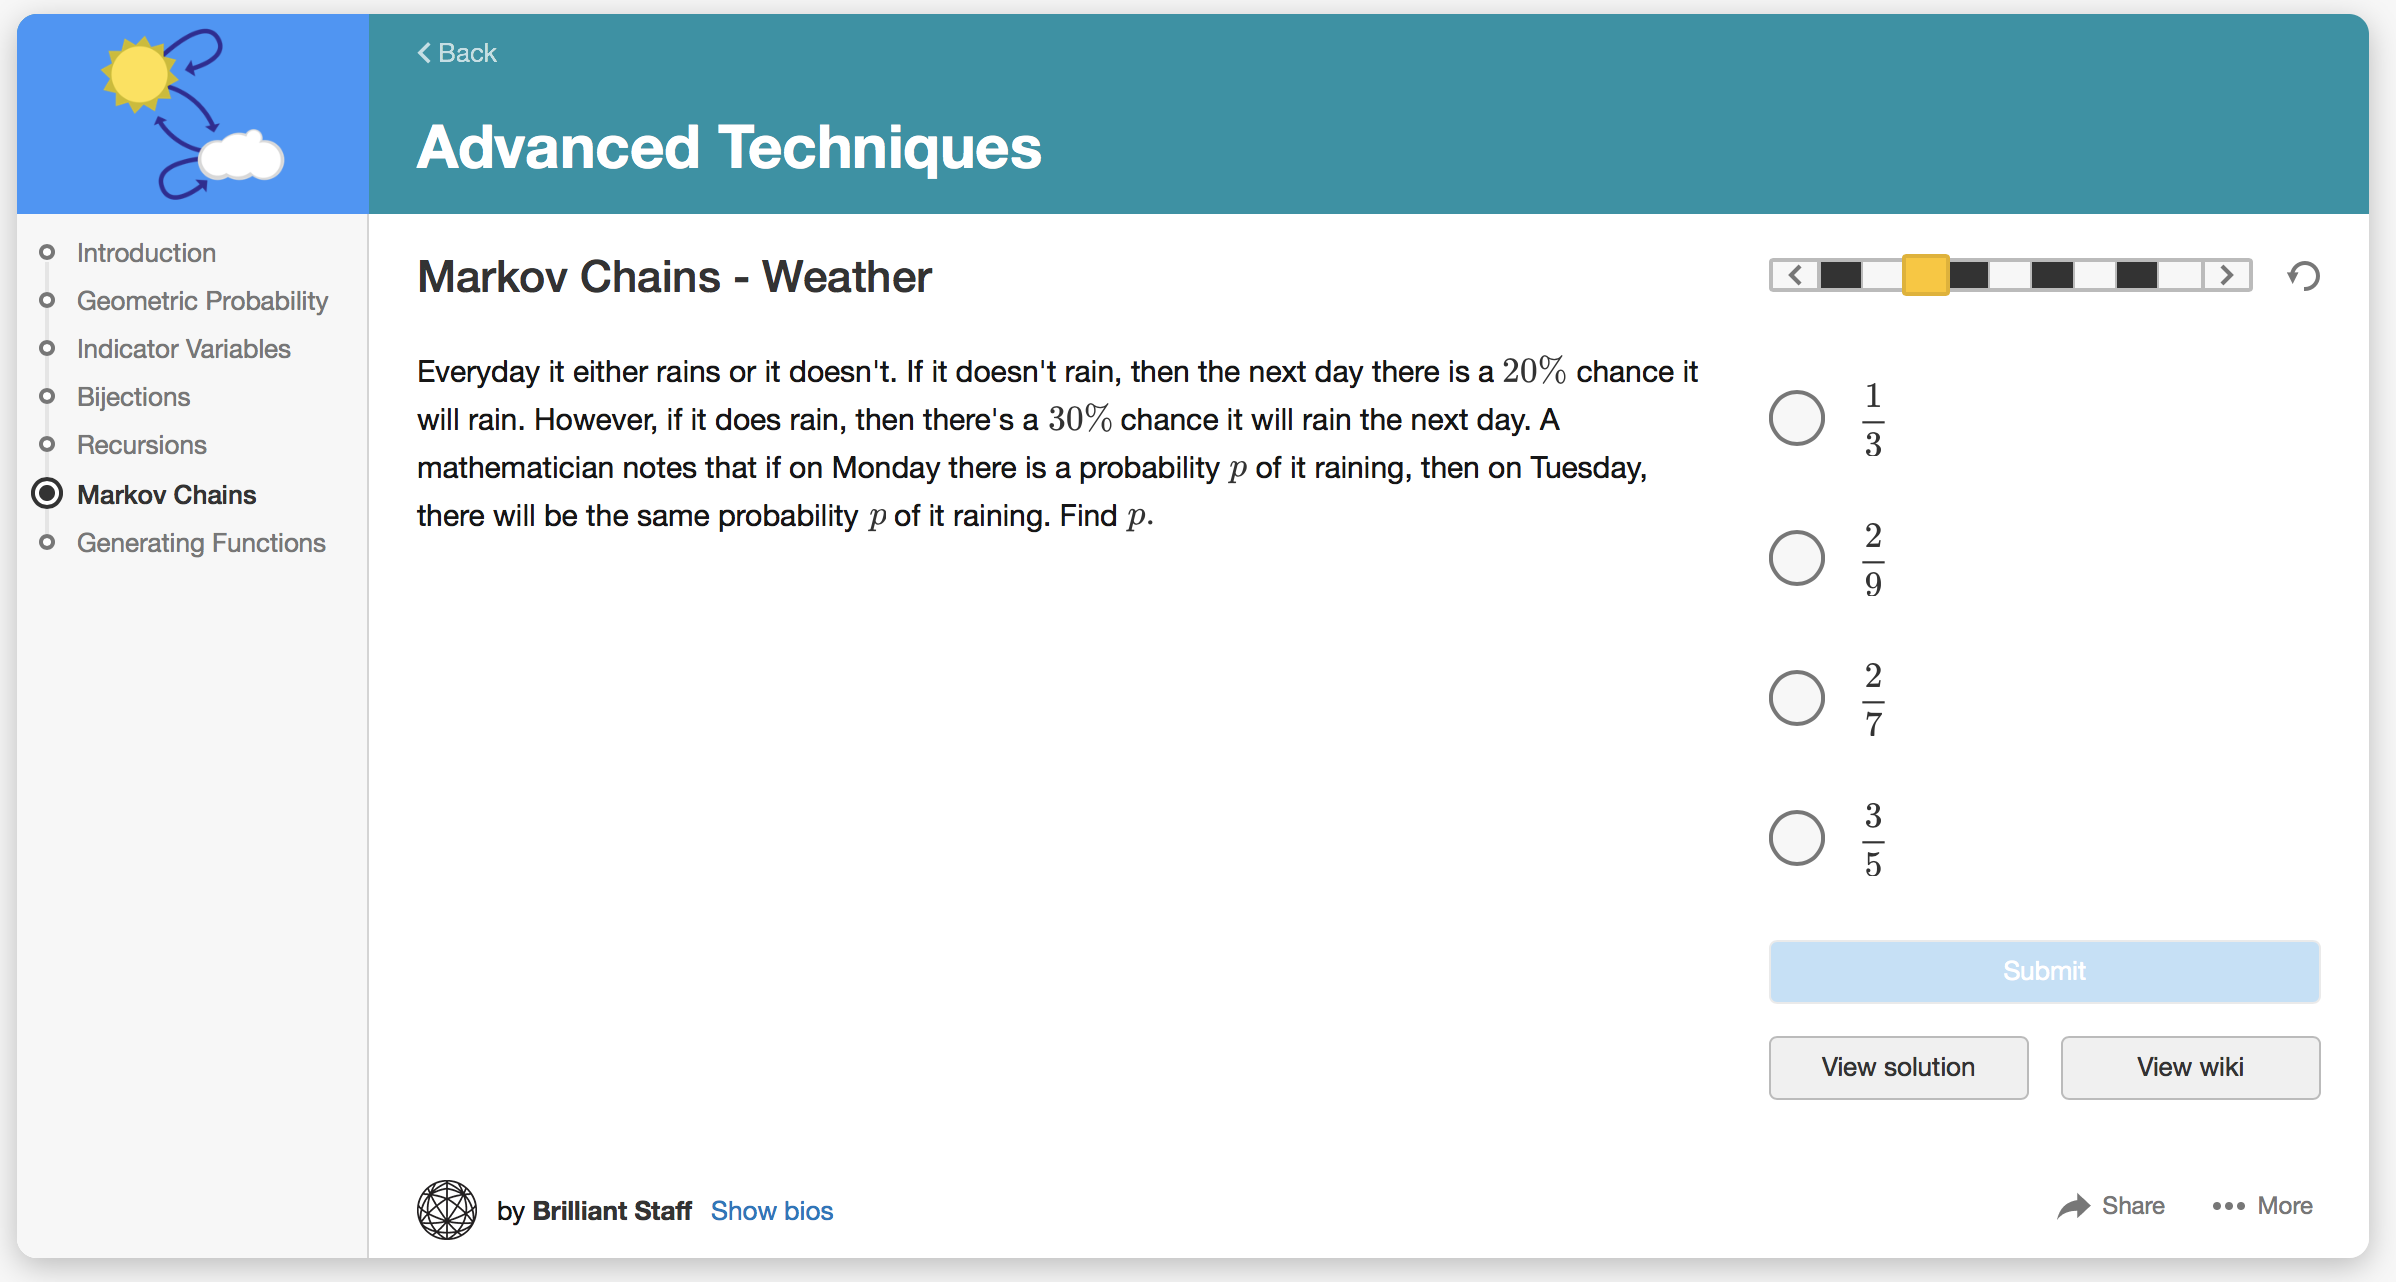
Task: Select the answer 1/3
Action: [x=1797, y=418]
